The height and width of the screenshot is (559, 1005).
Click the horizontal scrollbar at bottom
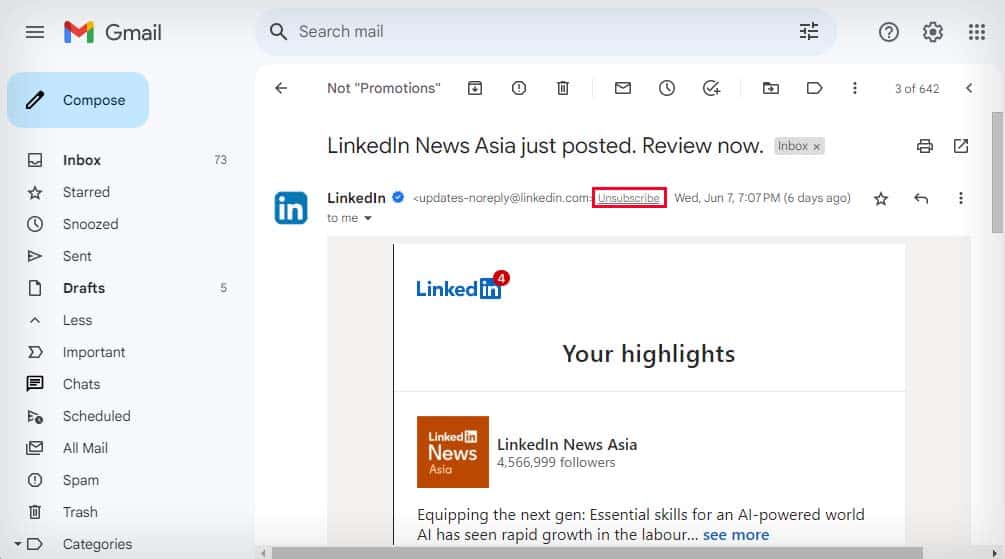coord(597,553)
